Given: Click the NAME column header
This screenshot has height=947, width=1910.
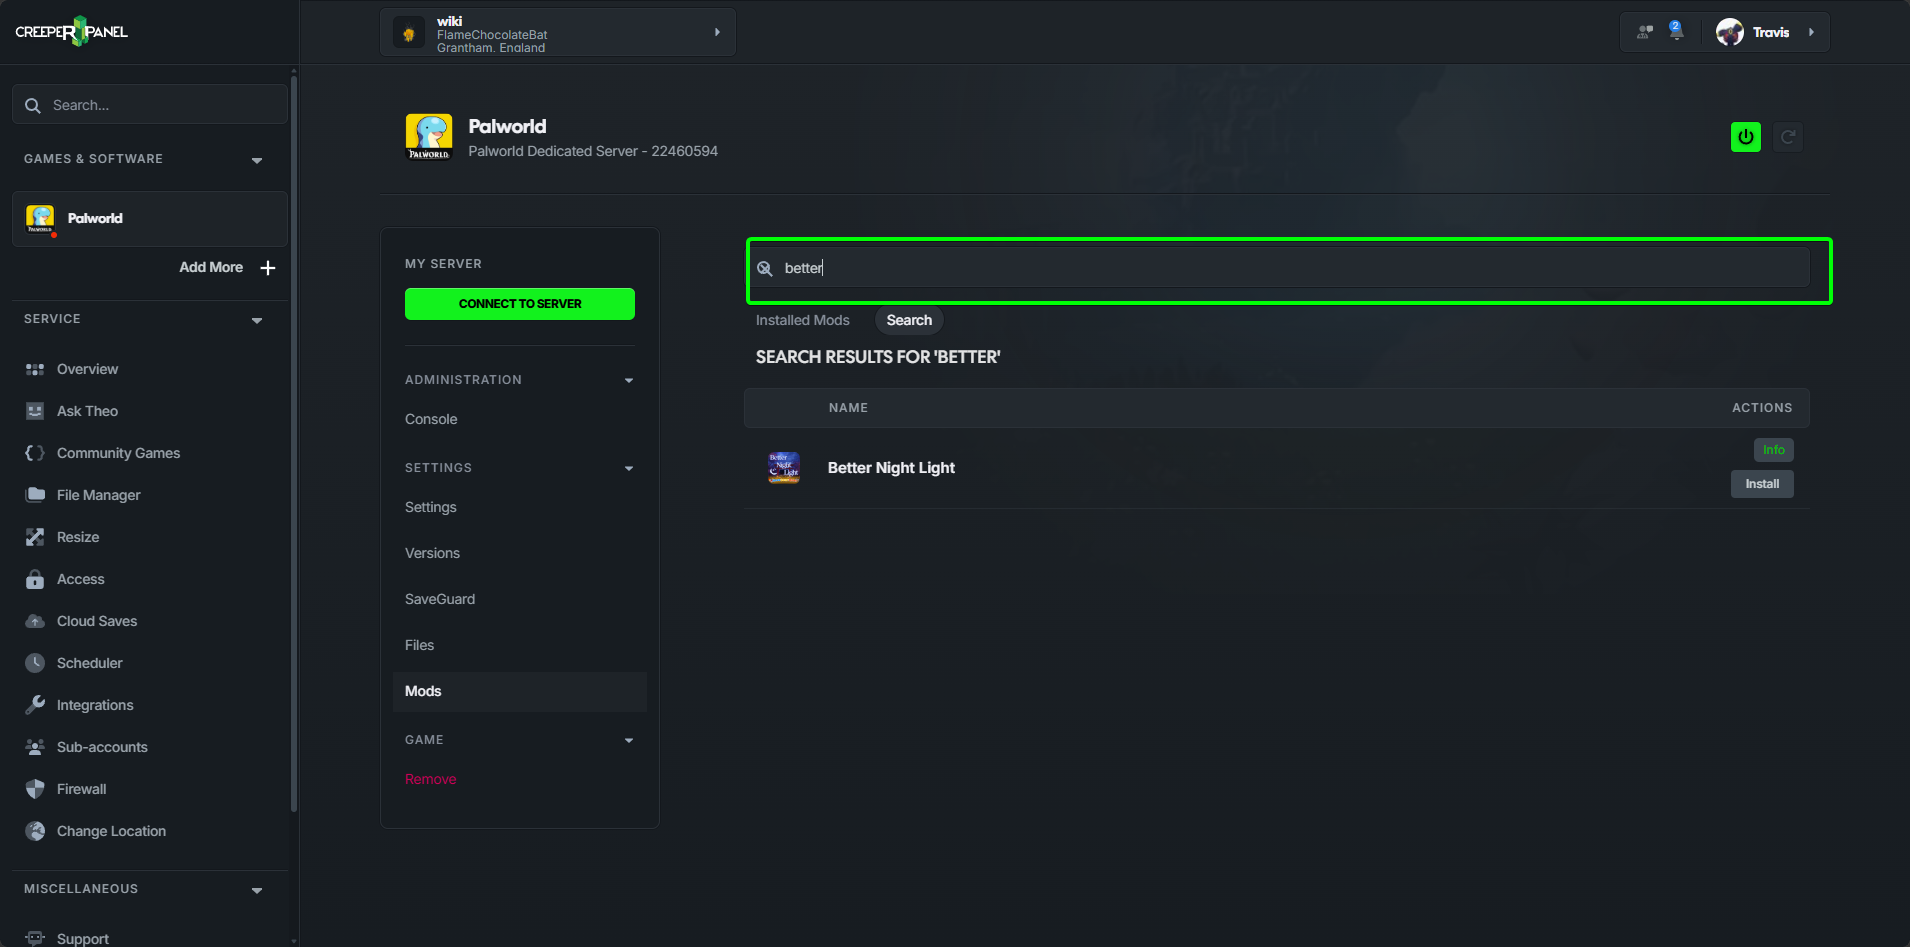Looking at the screenshot, I should (848, 408).
